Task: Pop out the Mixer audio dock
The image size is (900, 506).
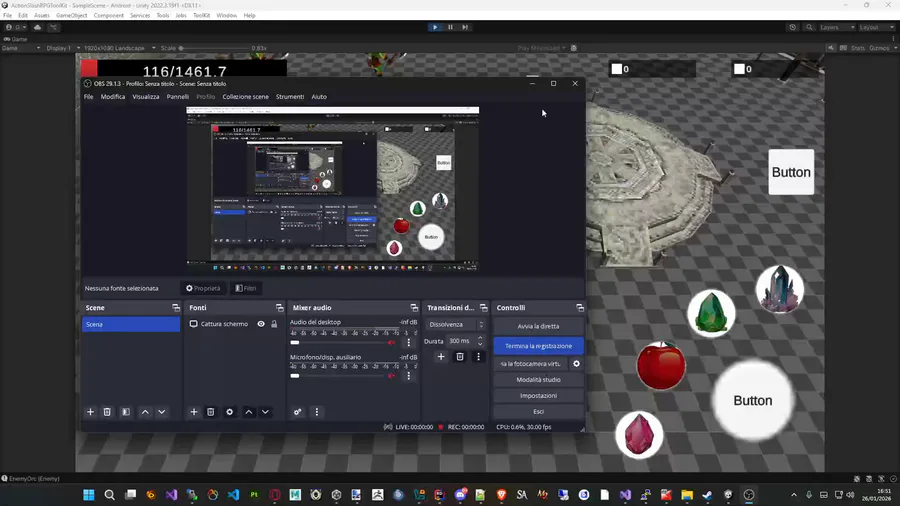Action: pos(414,308)
